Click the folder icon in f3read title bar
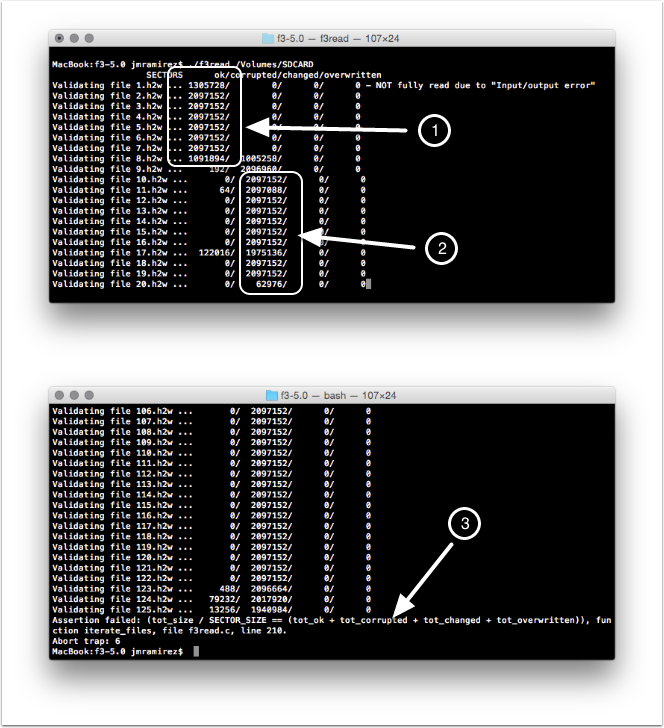This screenshot has width=664, height=728. pos(267,38)
